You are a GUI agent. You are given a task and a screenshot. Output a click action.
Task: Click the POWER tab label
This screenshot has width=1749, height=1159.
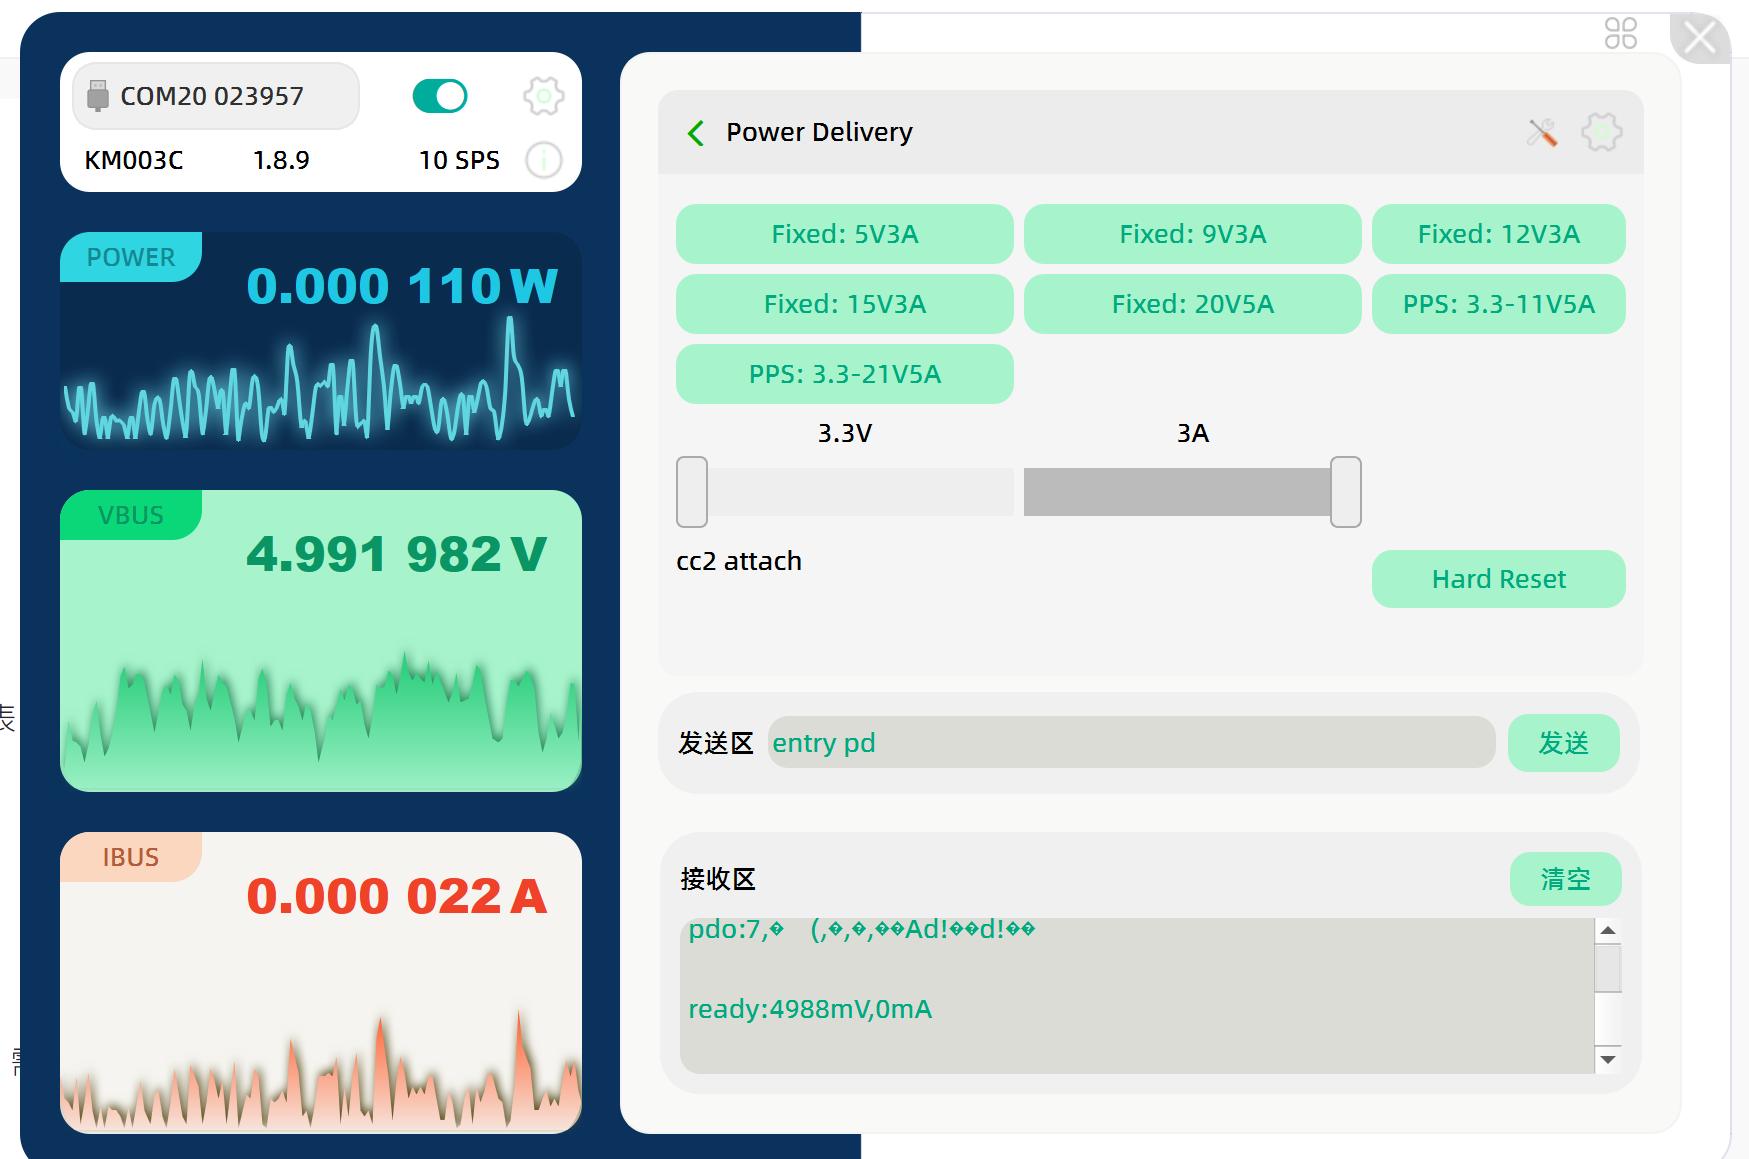pos(131,257)
